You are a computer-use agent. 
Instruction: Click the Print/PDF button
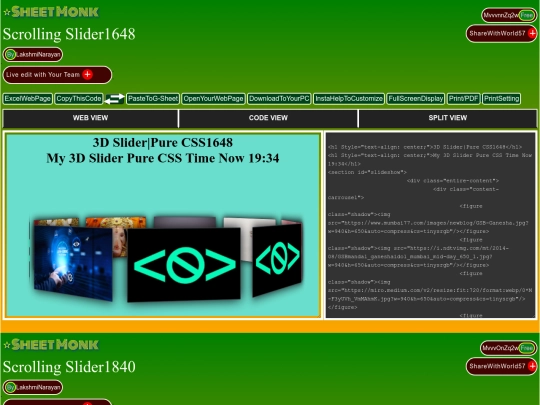pyautogui.click(x=464, y=99)
